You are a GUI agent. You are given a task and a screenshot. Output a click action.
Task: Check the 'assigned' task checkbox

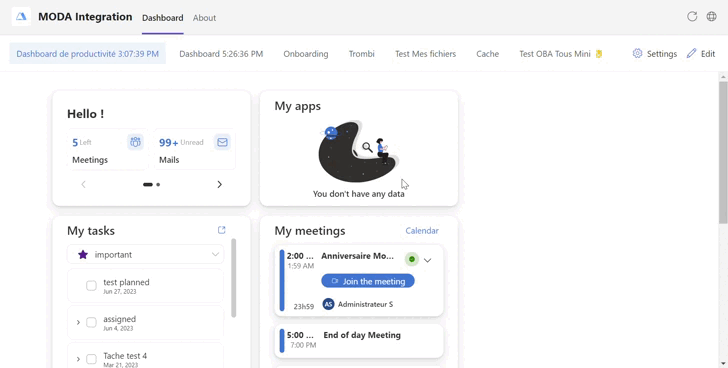tap(91, 322)
